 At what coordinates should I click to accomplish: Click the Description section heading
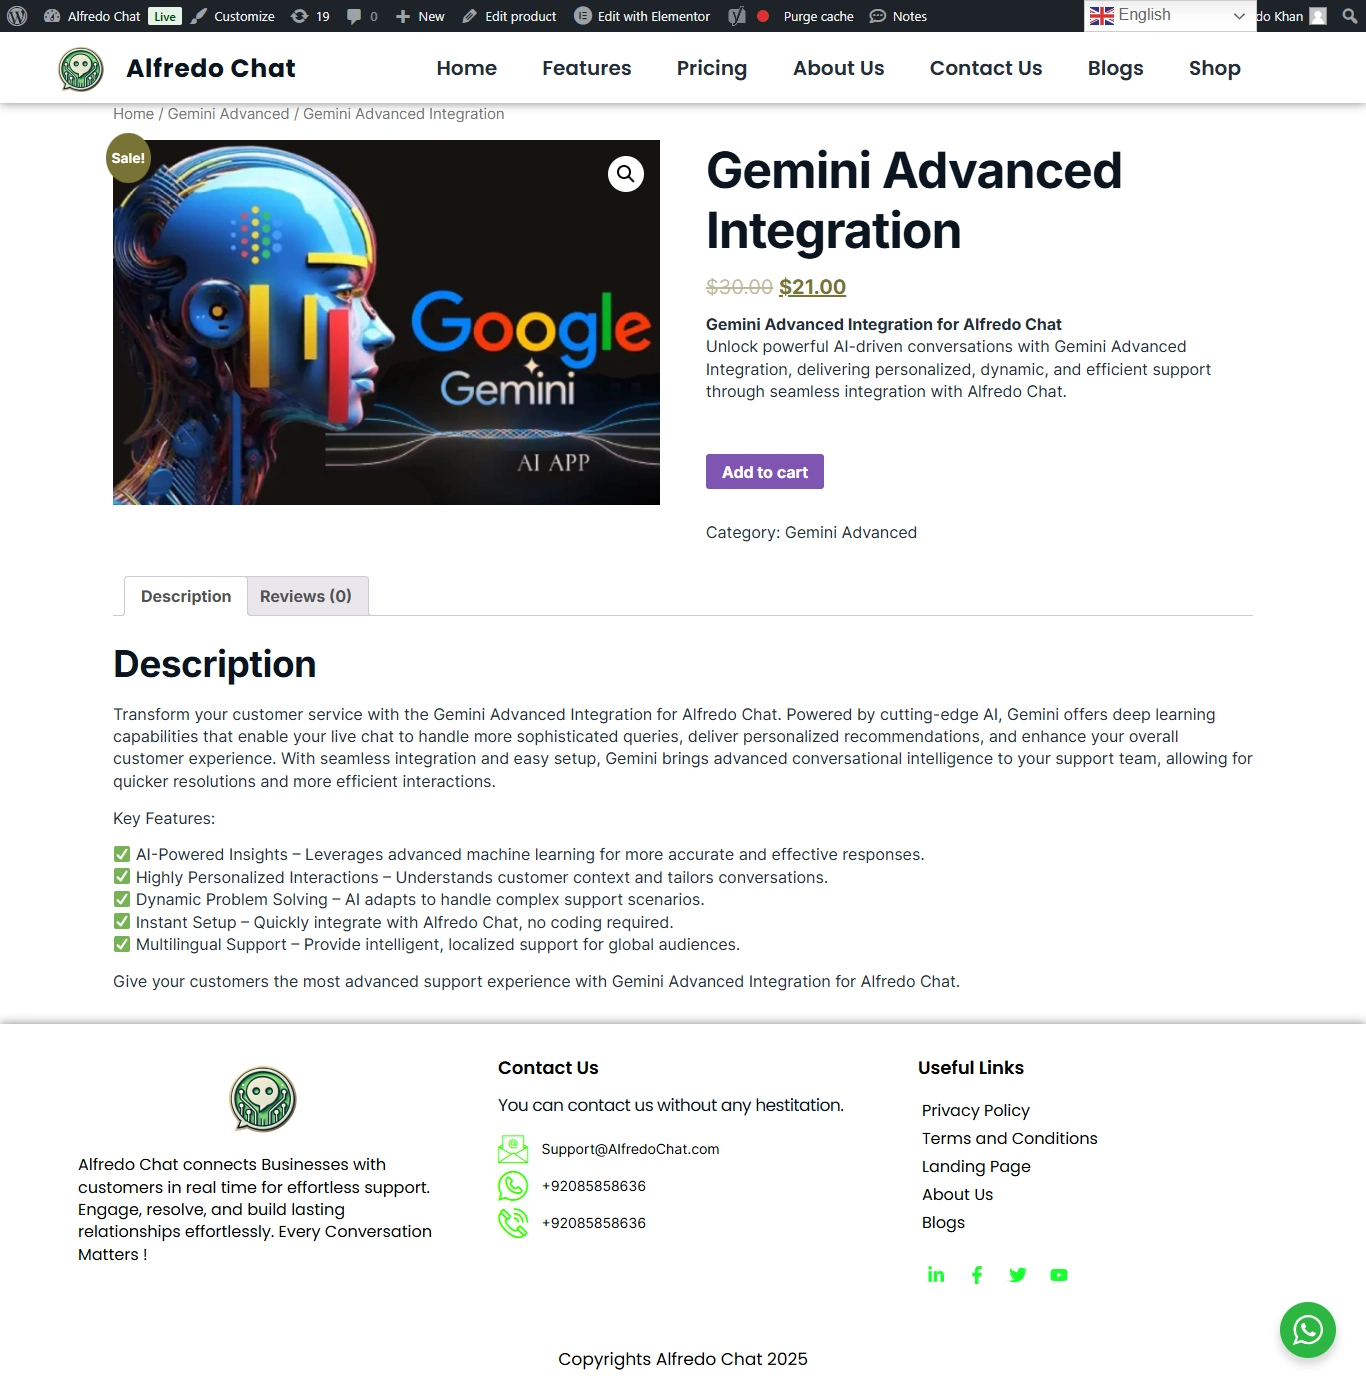pyautogui.click(x=215, y=664)
